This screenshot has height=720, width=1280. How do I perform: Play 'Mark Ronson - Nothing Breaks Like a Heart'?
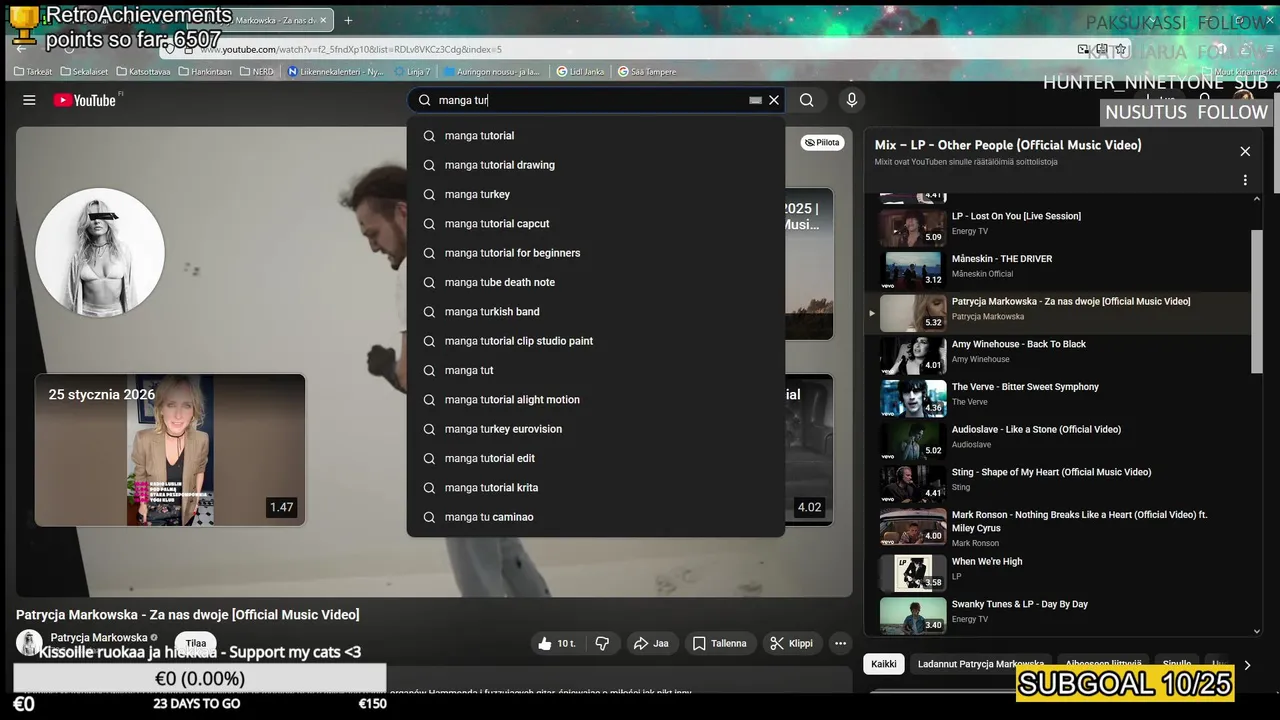(1058, 527)
